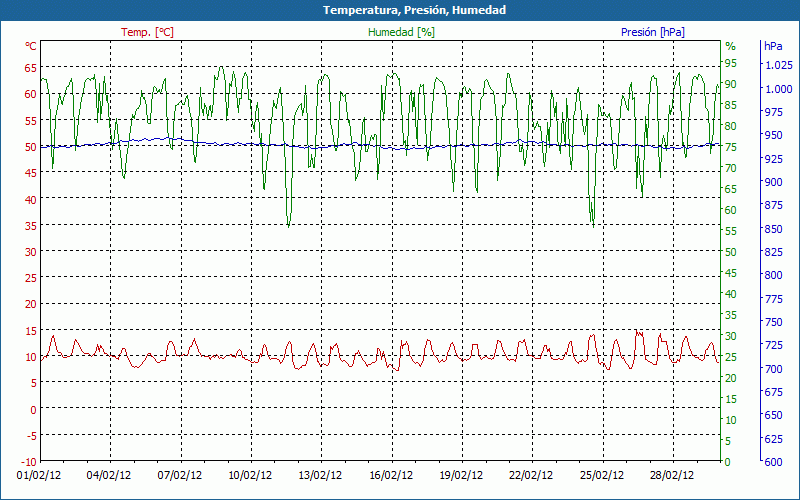Click the chart title "Temperatura, Presión, Humedad"
The height and width of the screenshot is (500, 800).
click(400, 10)
